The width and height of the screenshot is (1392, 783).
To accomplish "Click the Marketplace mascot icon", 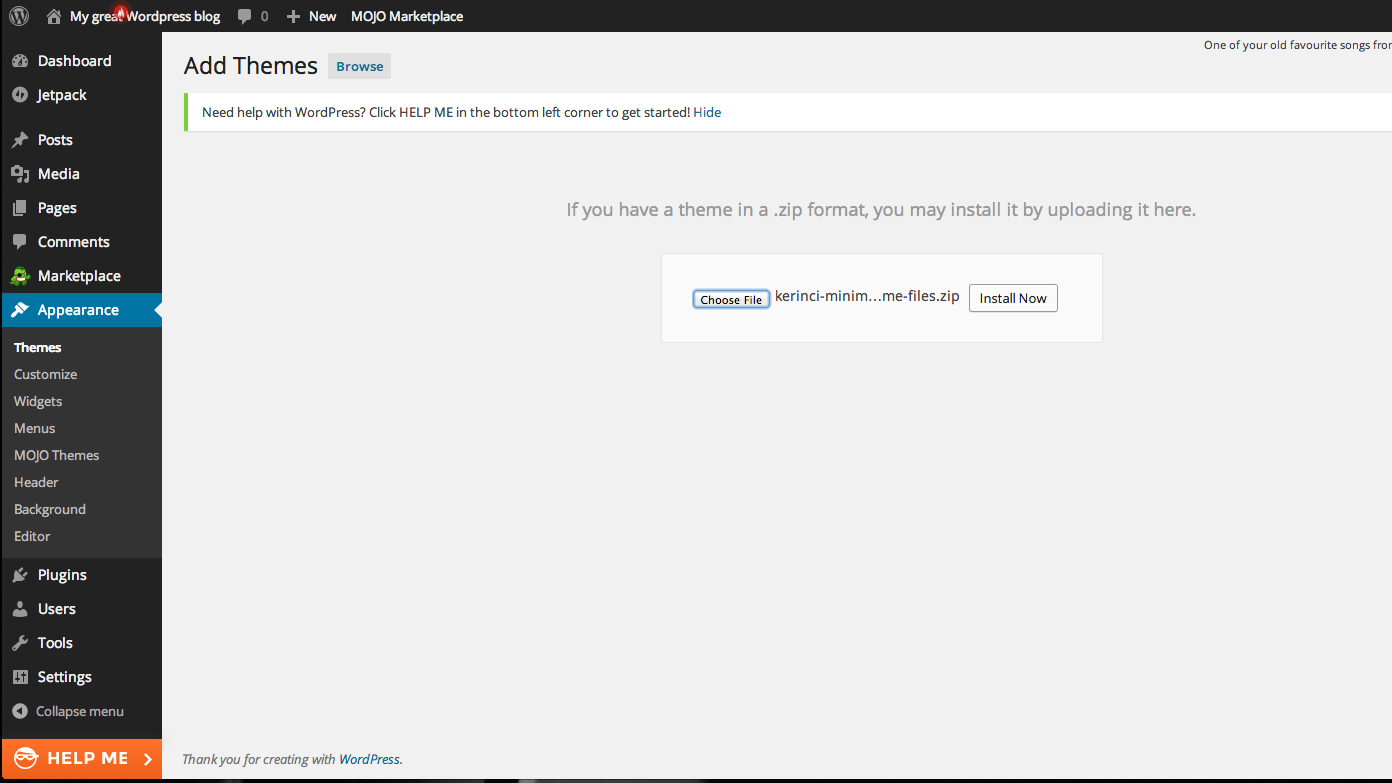I will pos(20,276).
